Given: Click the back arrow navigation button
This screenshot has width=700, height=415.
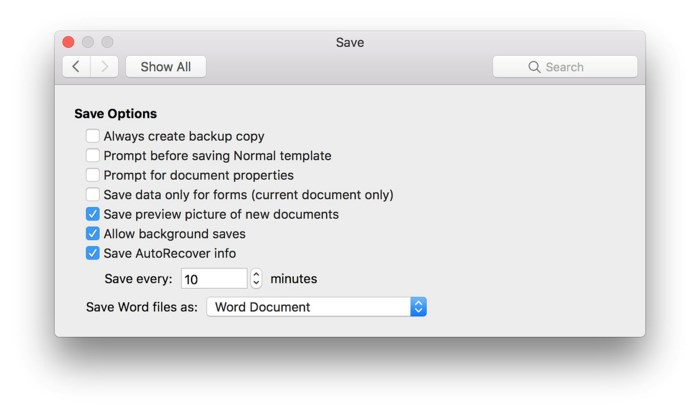Looking at the screenshot, I should coord(76,67).
